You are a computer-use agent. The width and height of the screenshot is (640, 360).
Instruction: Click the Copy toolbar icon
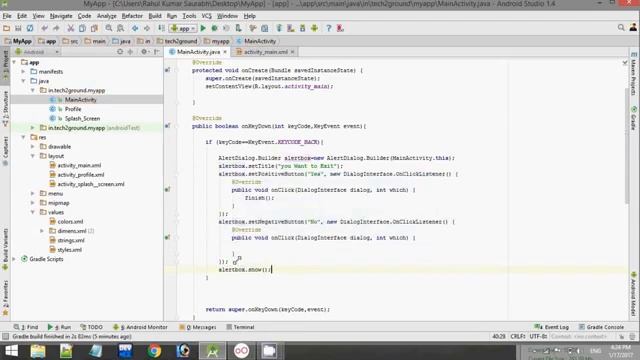(x=82, y=28)
